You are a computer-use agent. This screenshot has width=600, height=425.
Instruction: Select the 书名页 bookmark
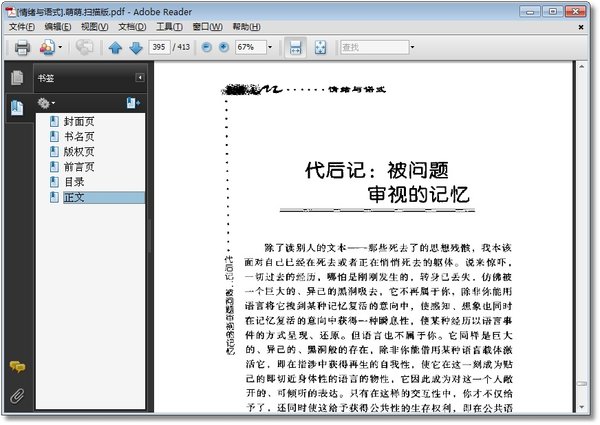79,137
